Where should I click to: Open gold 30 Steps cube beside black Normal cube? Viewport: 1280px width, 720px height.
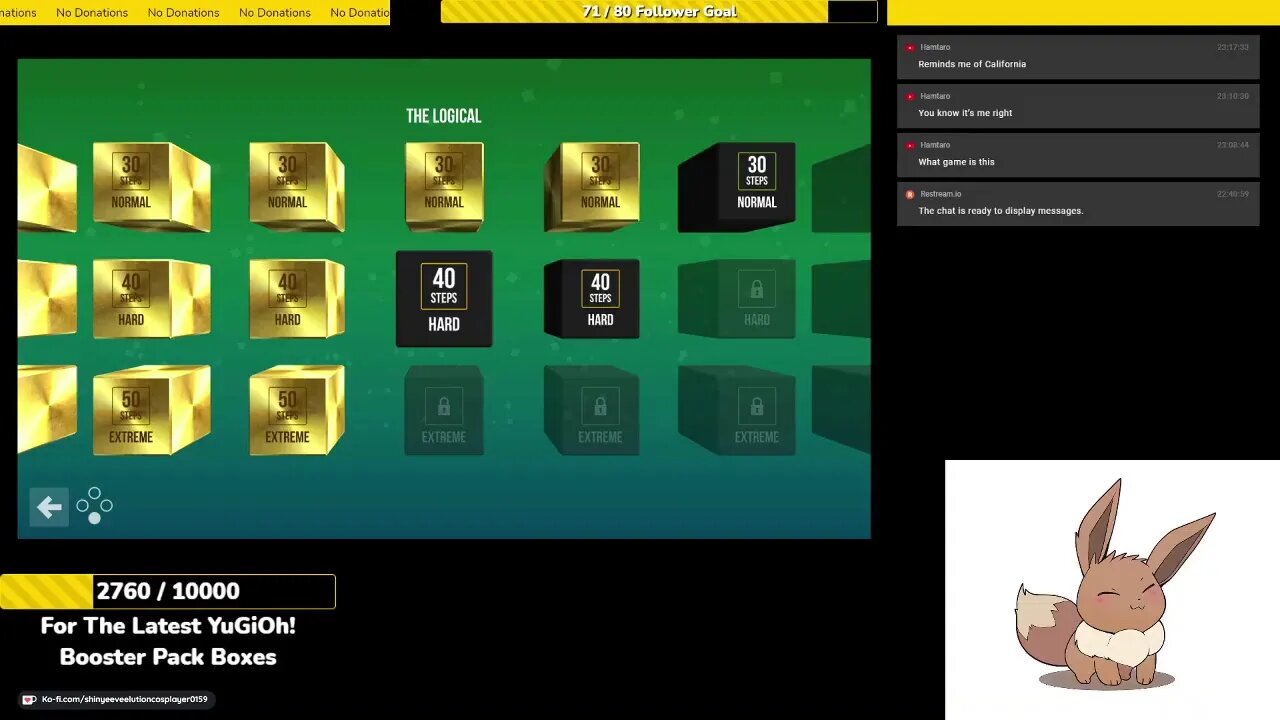coord(592,187)
